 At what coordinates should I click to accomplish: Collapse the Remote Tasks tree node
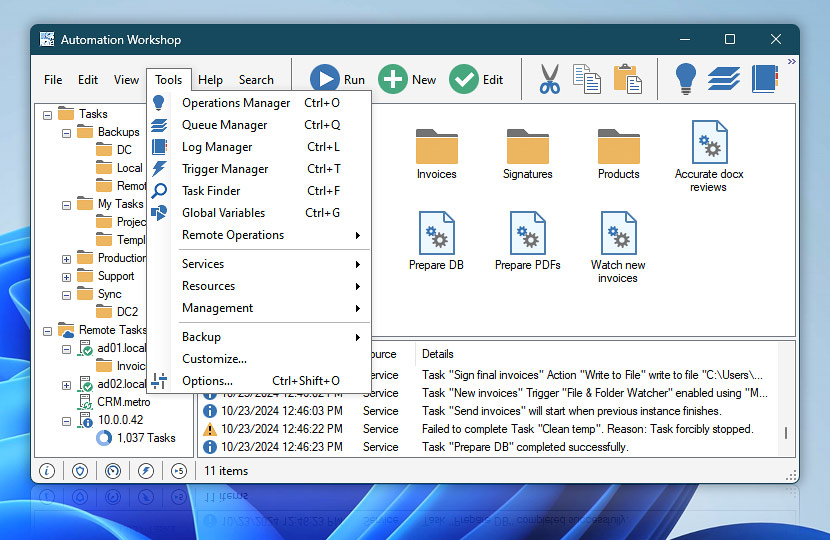pyautogui.click(x=48, y=331)
